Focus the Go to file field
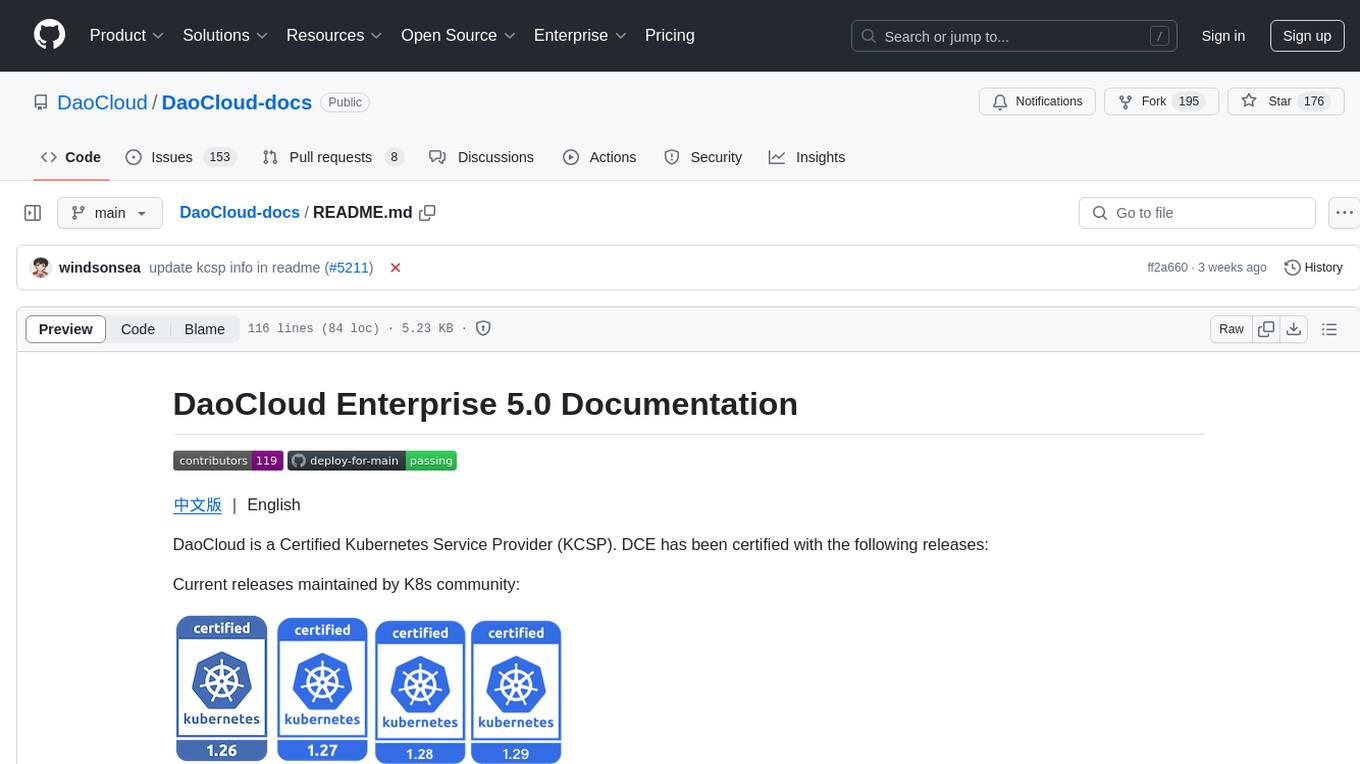 (x=1197, y=213)
